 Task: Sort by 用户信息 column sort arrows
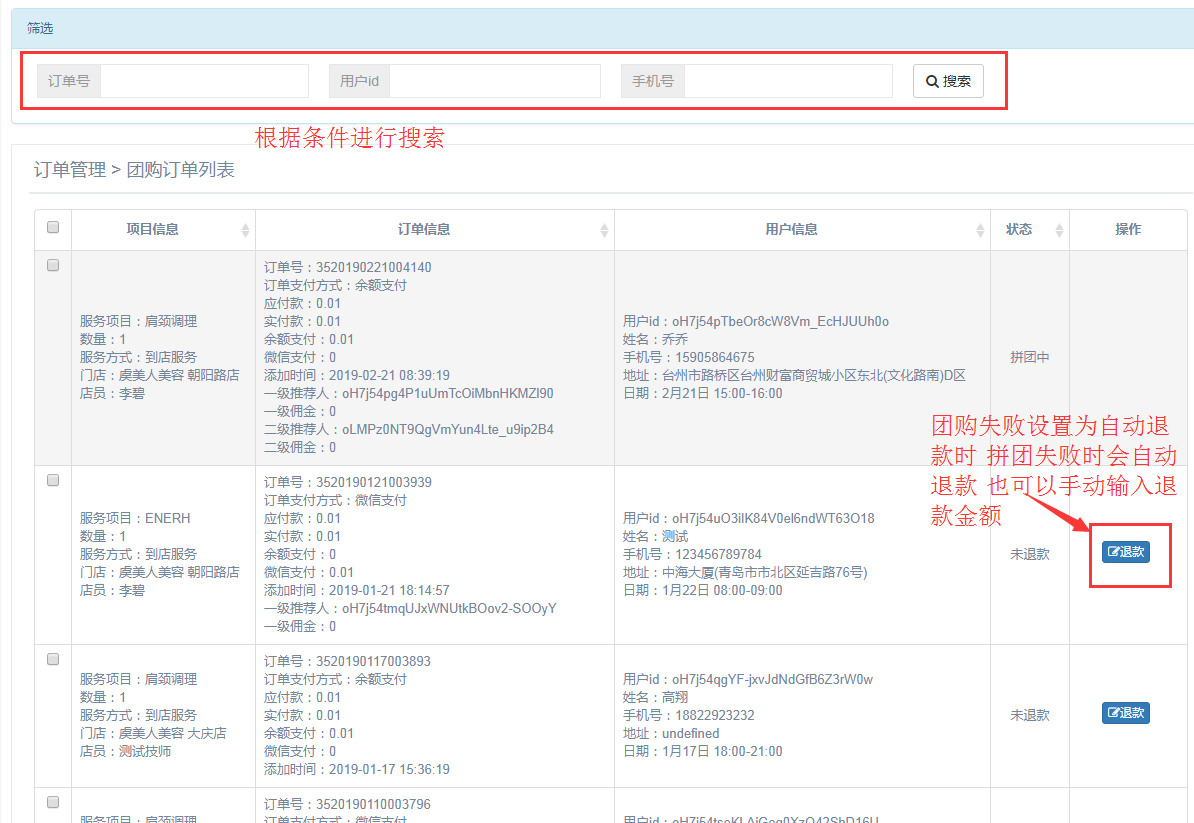tap(980, 230)
